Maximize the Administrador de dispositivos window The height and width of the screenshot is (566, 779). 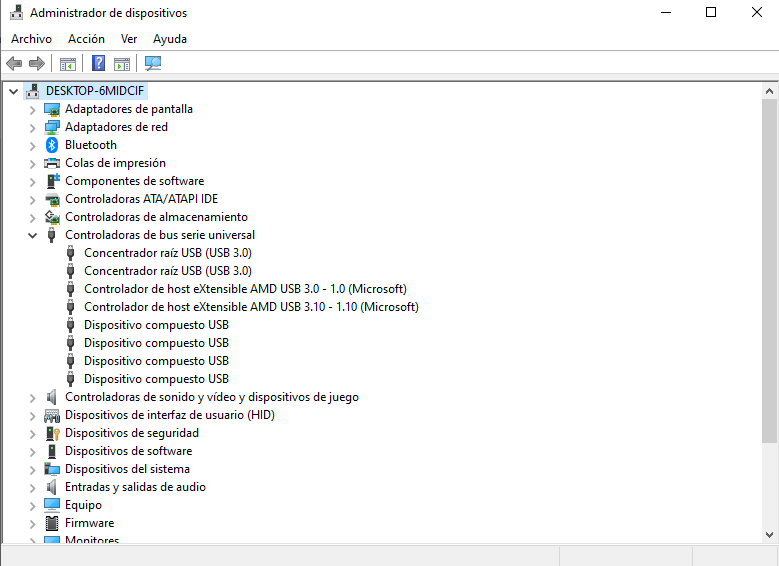coord(711,12)
